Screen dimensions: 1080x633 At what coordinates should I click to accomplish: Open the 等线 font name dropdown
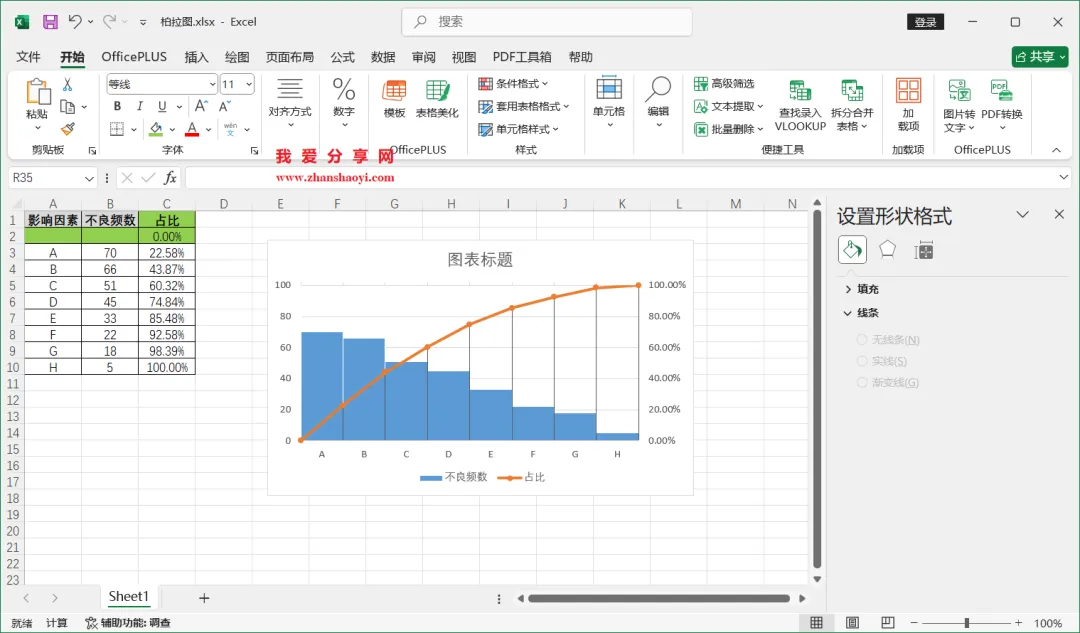212,84
